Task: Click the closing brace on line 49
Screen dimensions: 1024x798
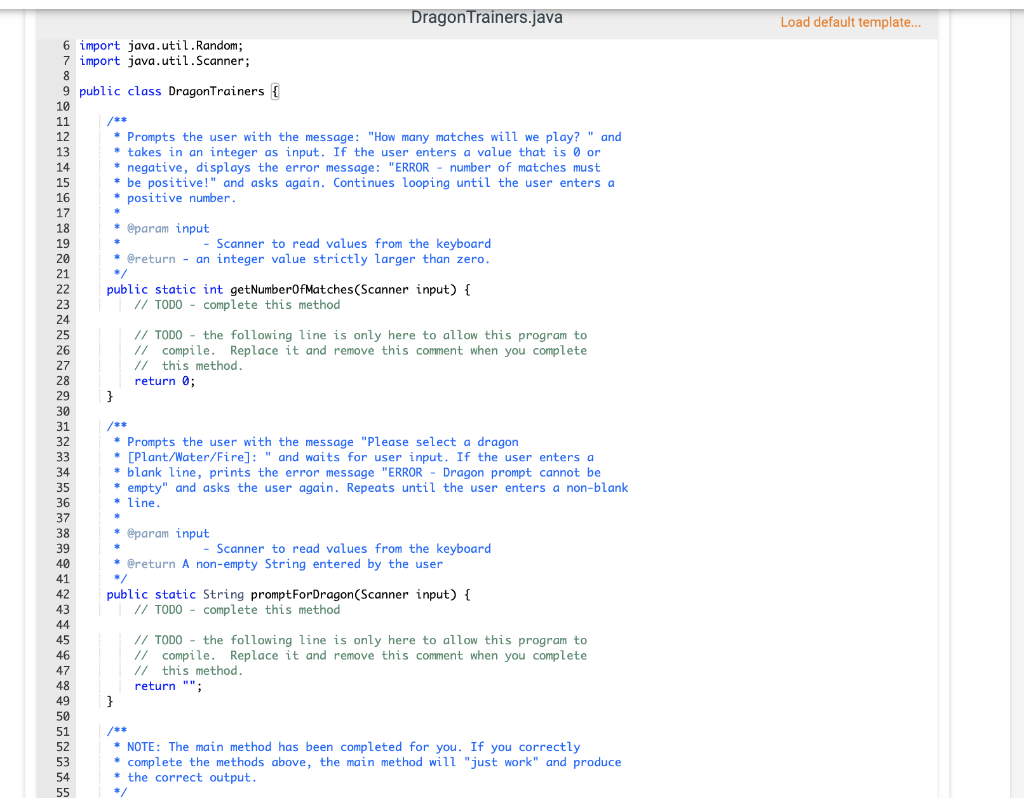Action: tap(110, 701)
